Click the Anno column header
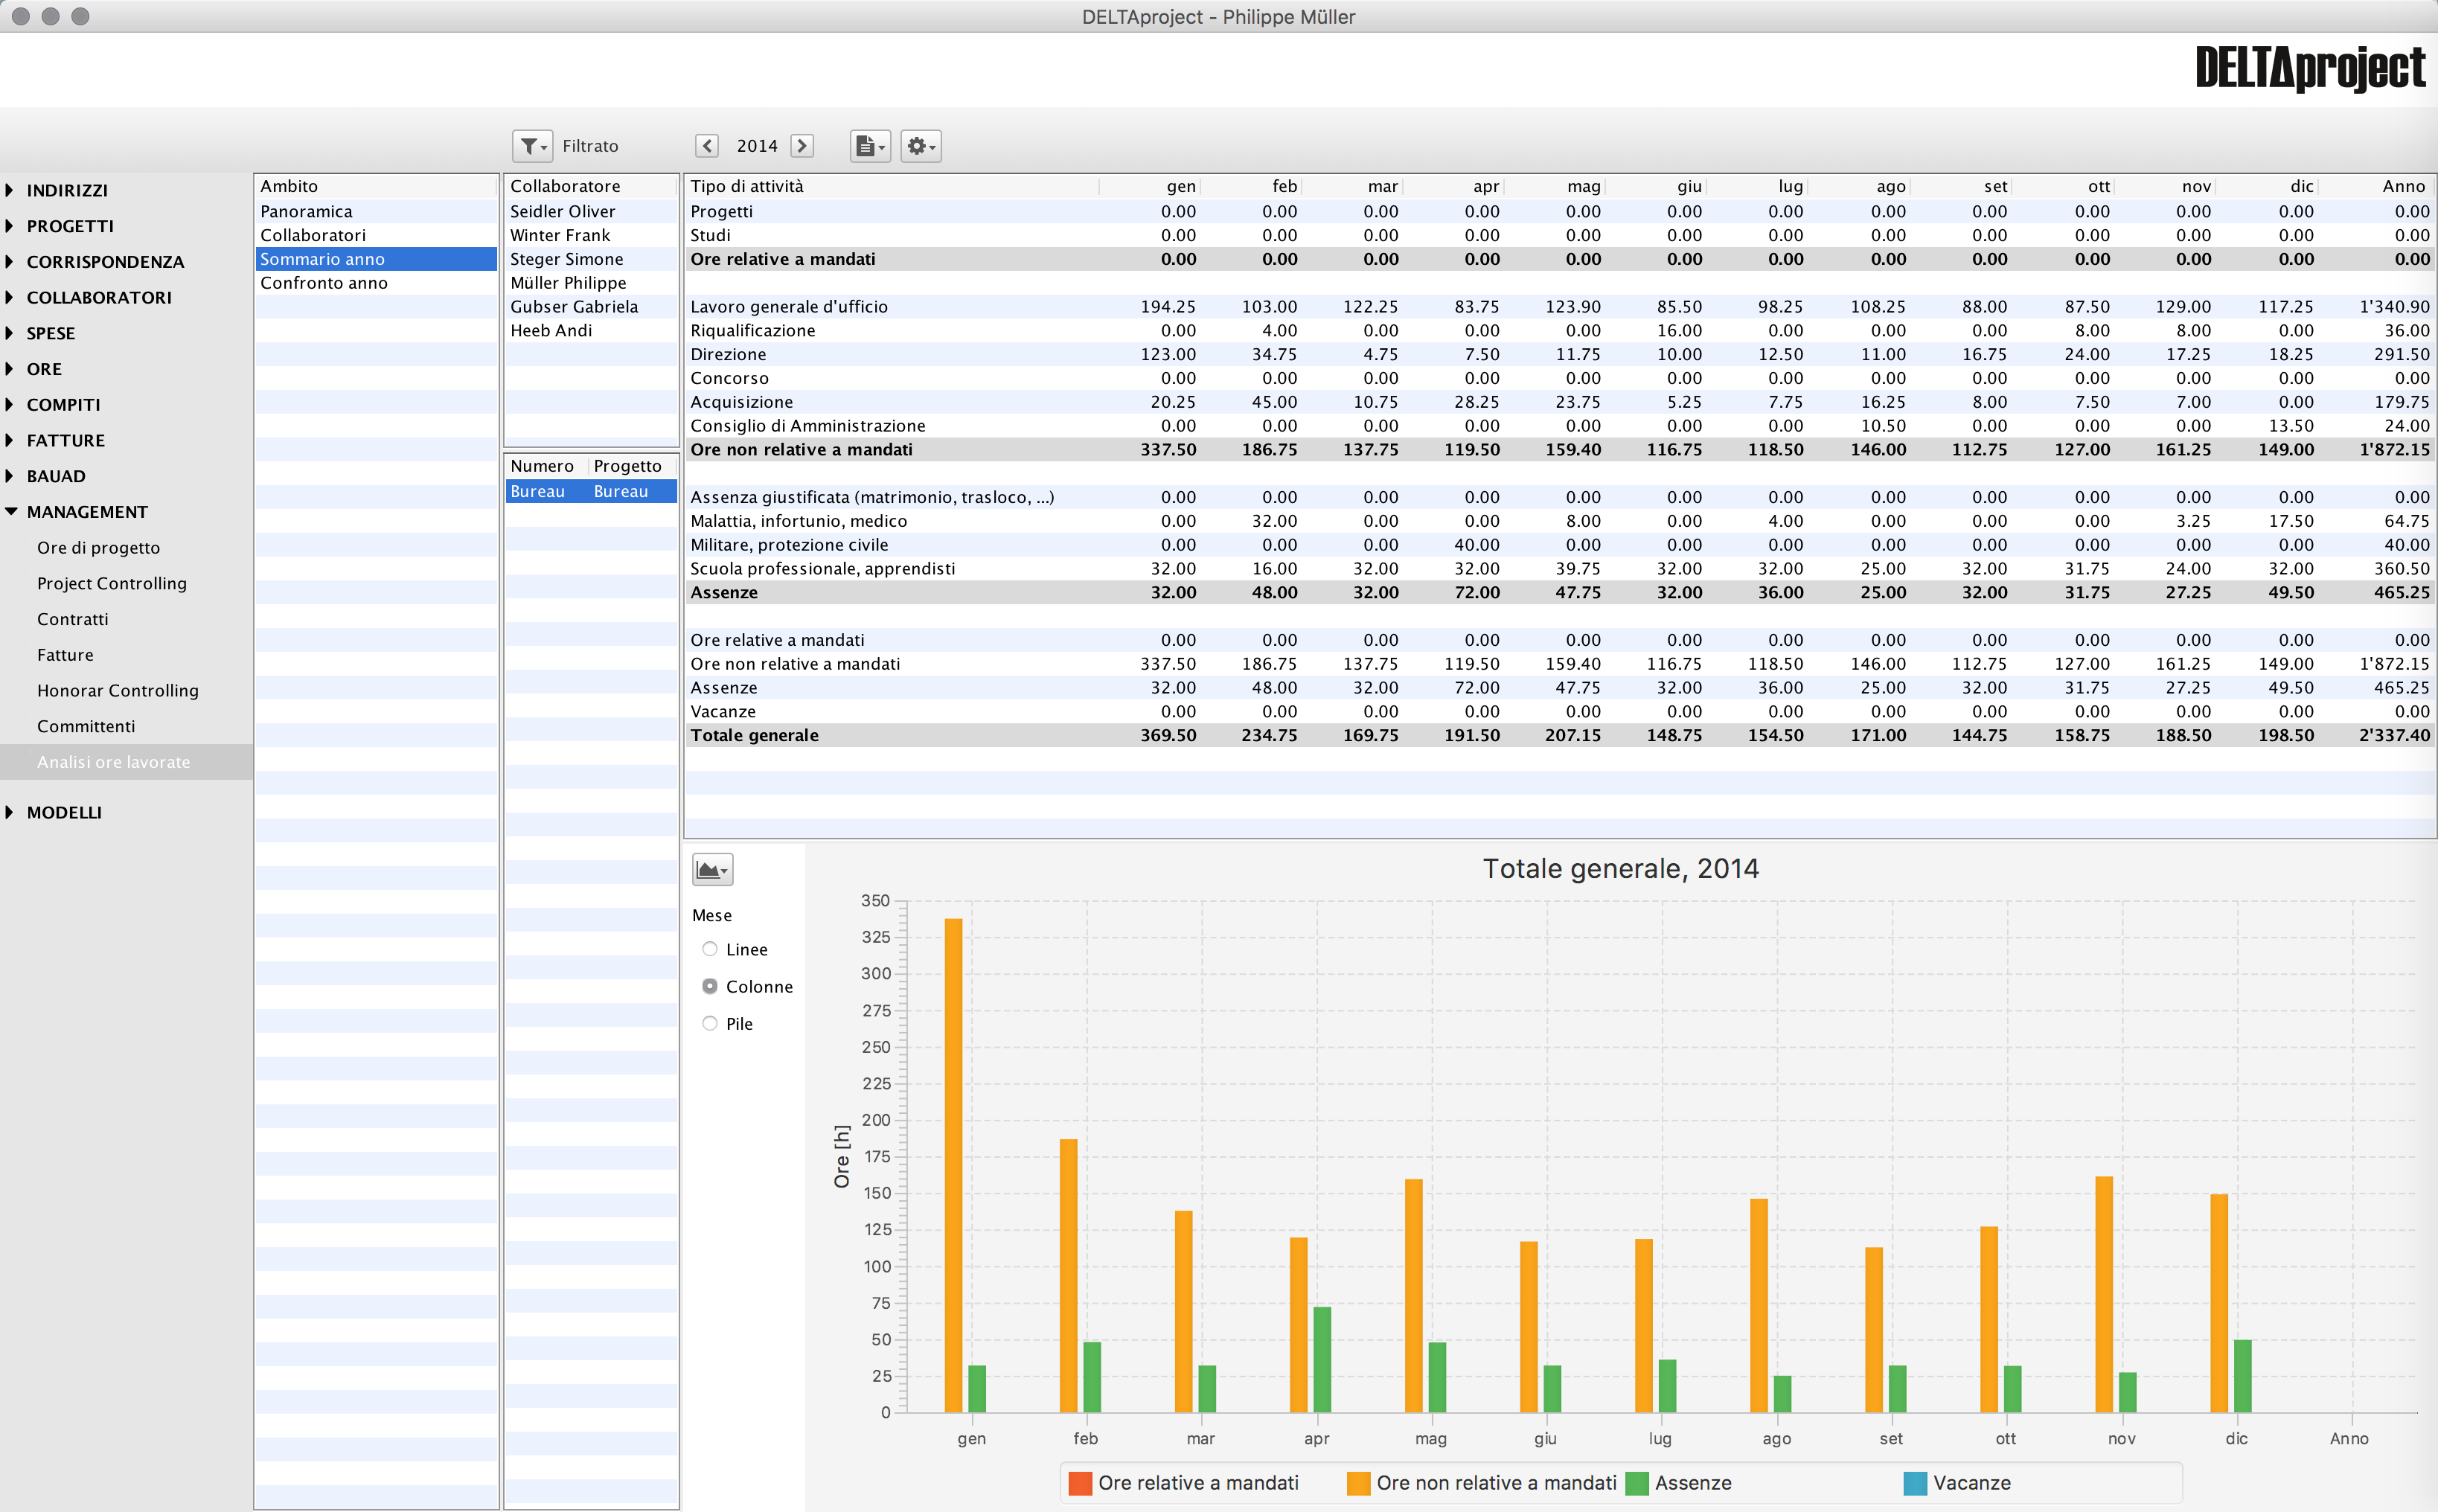 (2376, 186)
